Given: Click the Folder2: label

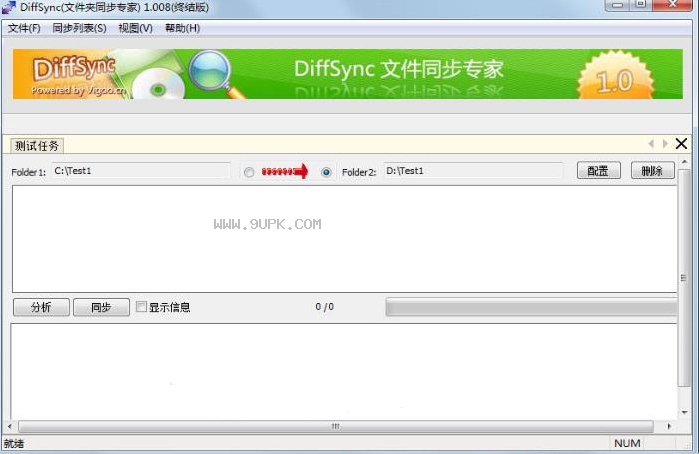Looking at the screenshot, I should 359,172.
